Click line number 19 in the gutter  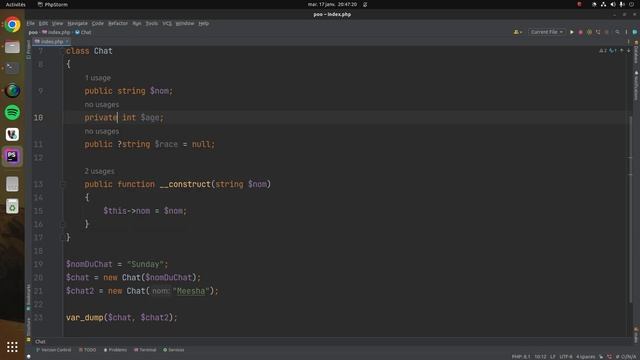(38, 264)
